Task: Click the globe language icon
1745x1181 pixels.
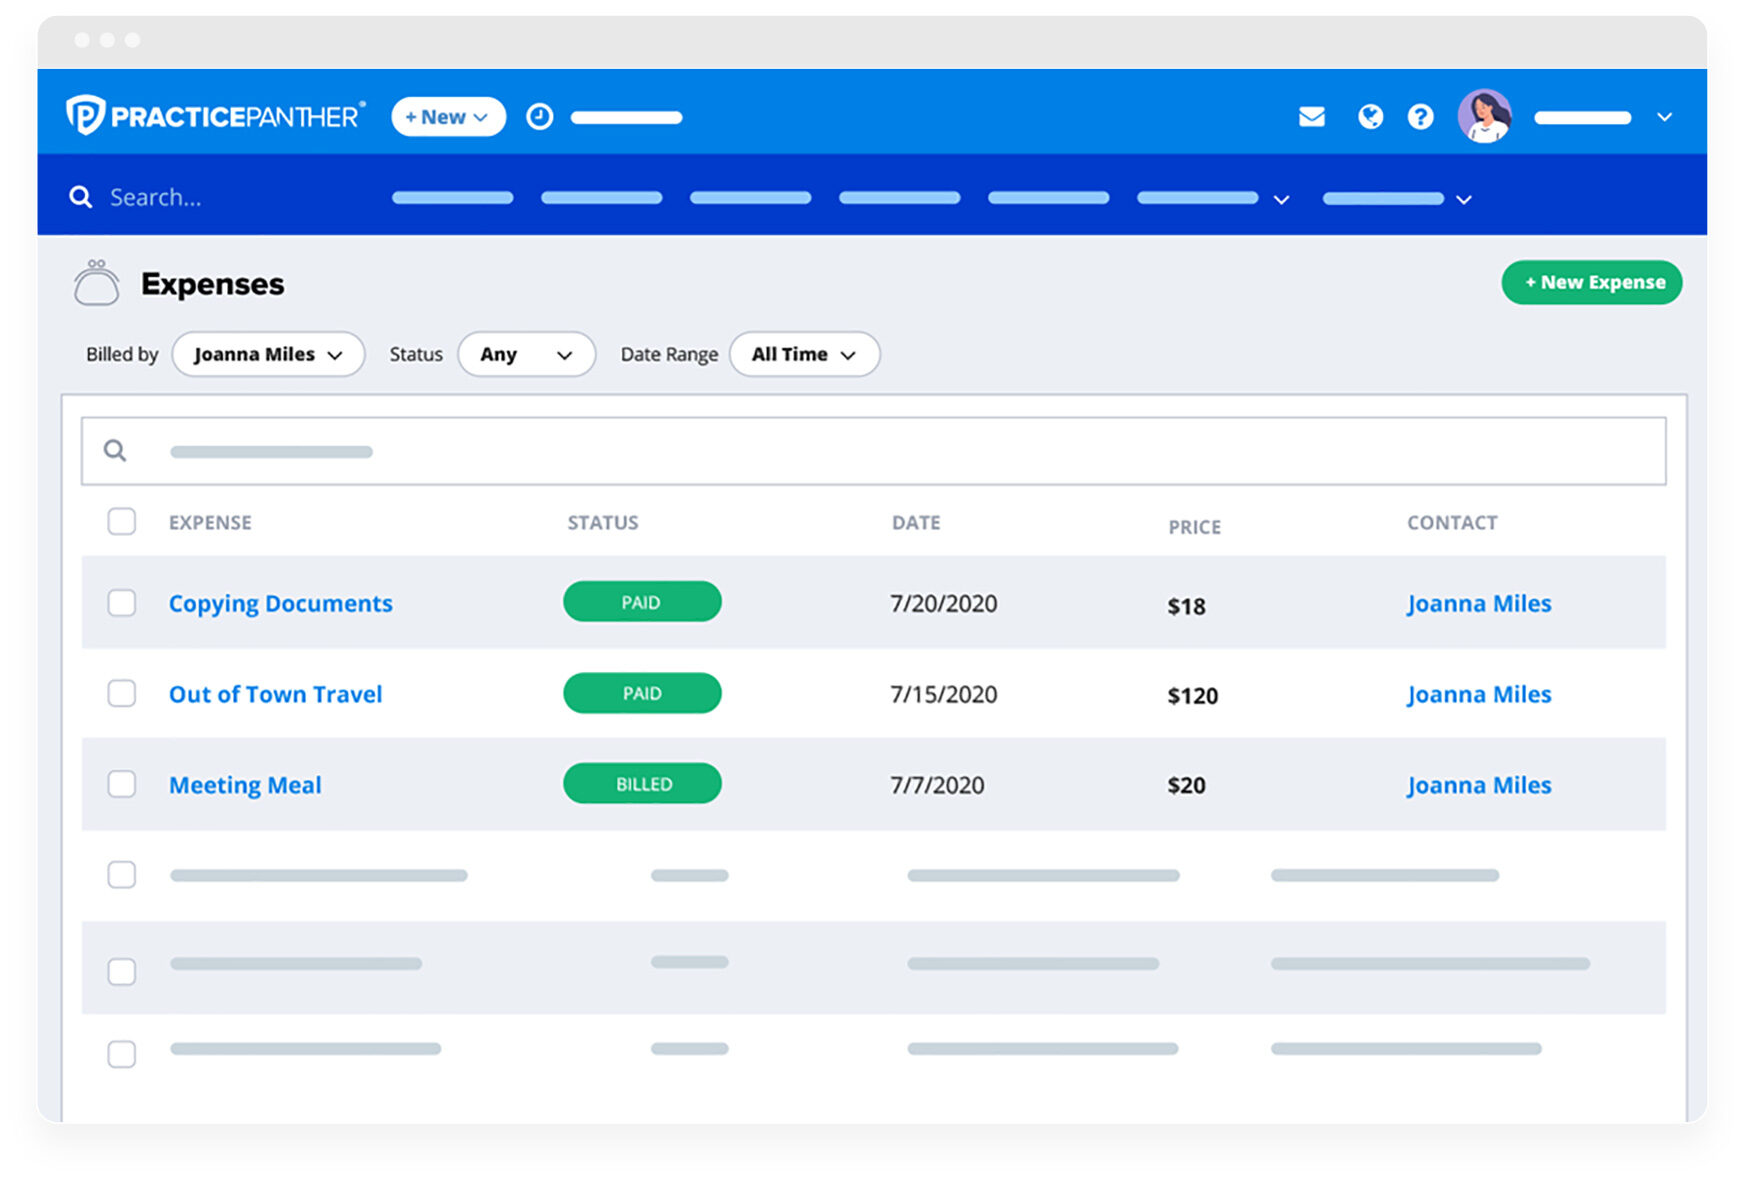Action: pos(1370,117)
